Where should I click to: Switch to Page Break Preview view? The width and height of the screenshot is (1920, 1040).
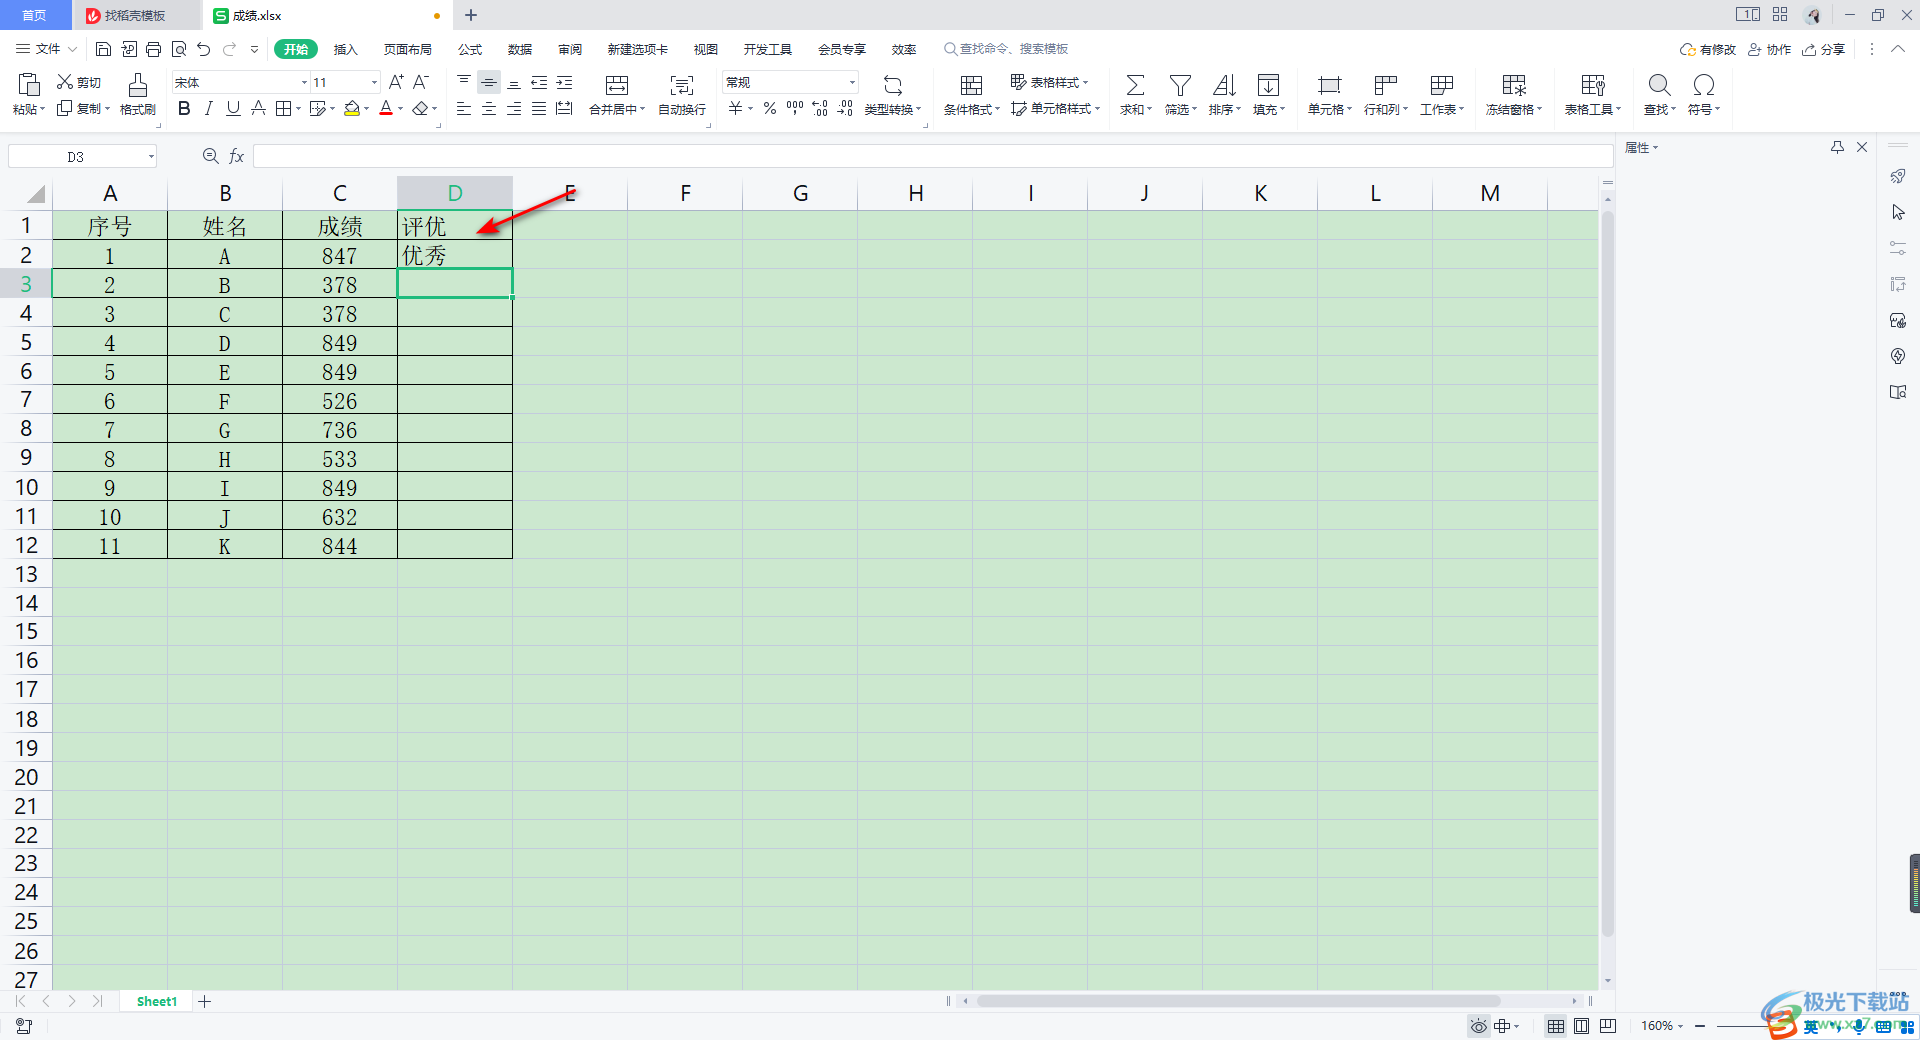pos(1608,1026)
